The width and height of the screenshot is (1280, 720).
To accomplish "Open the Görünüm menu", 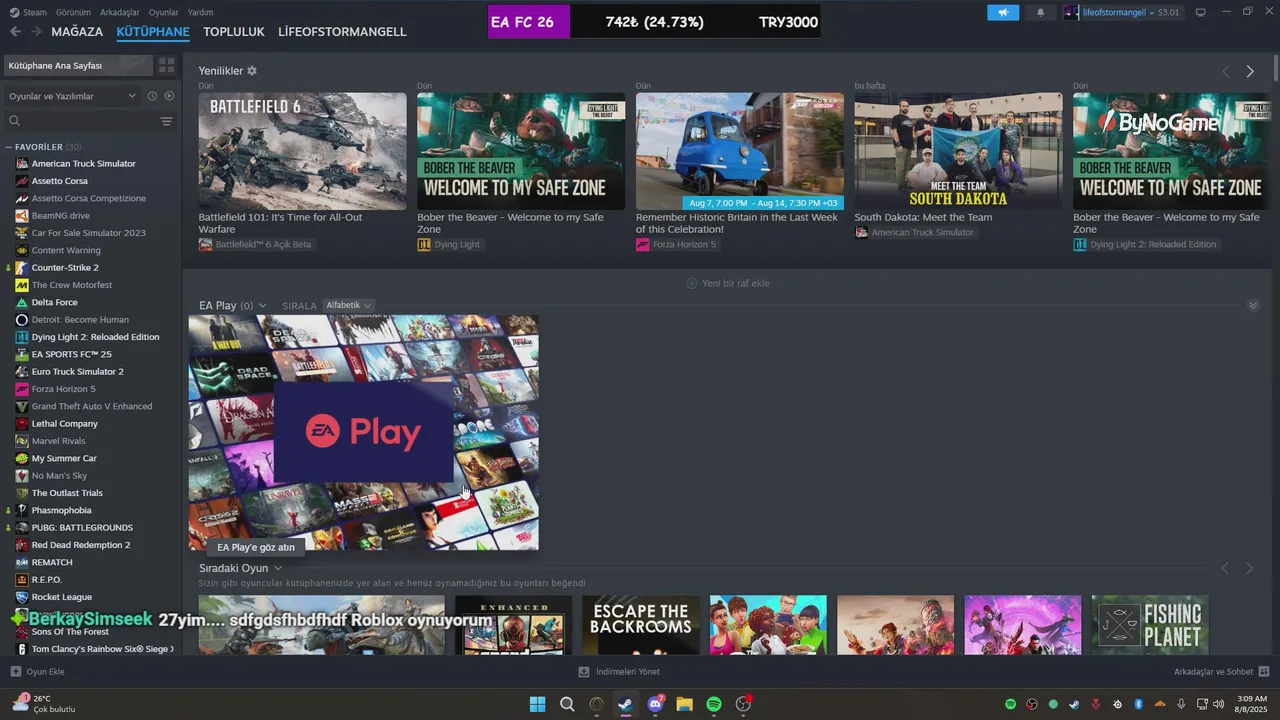I will (x=73, y=12).
